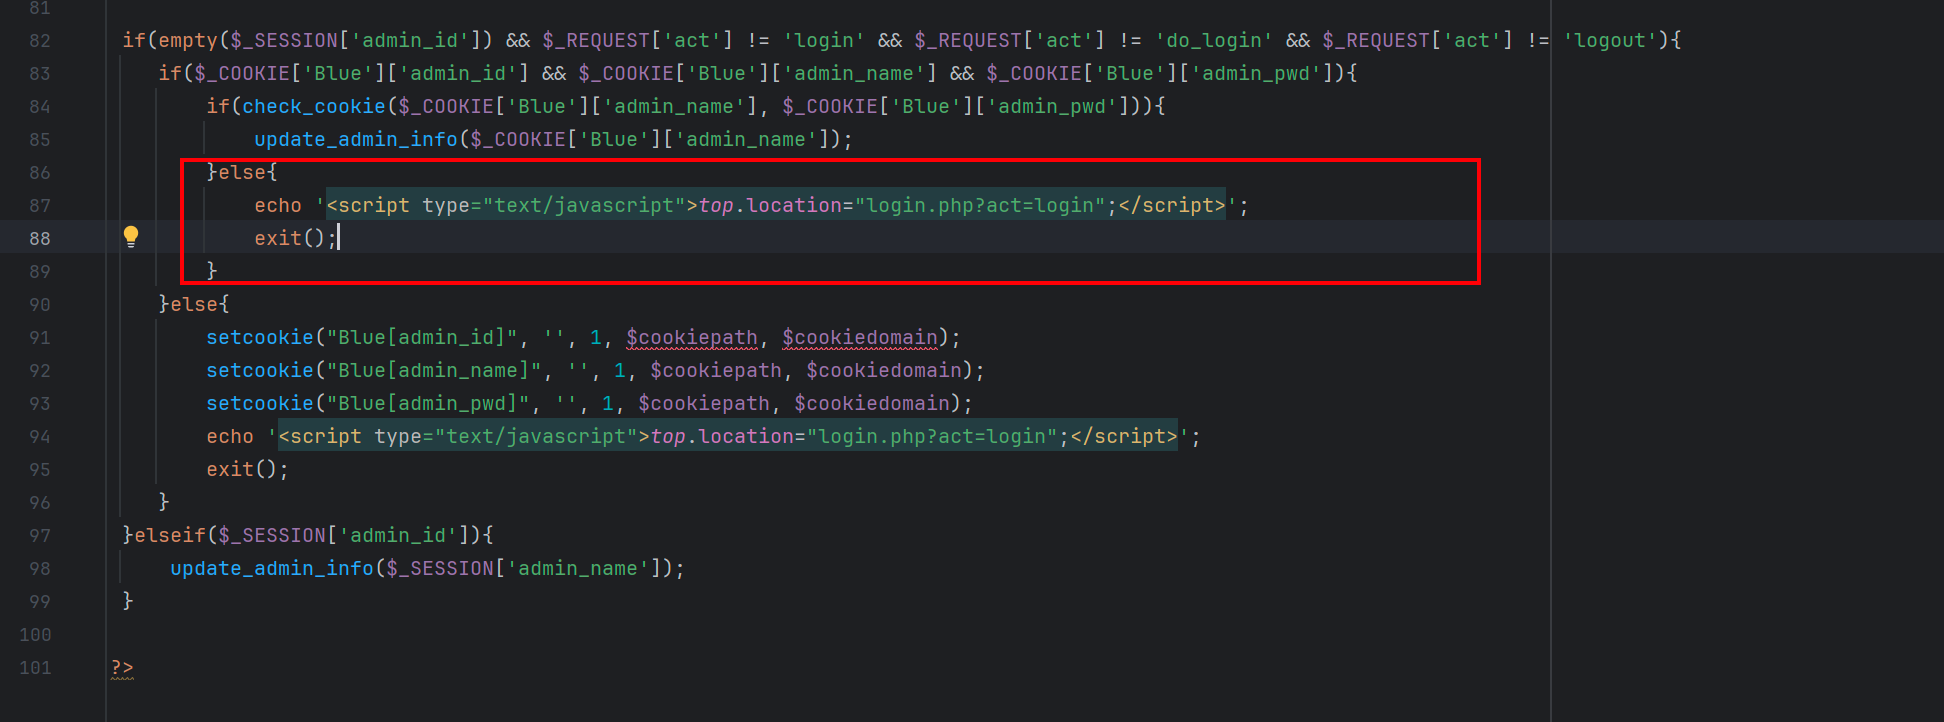Click 'admin_pwd' on line 84
The width and height of the screenshot is (1944, 722).
coord(1052,107)
